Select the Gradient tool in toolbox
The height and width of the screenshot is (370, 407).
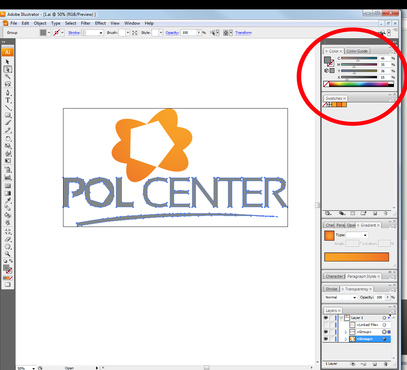pyautogui.click(x=7, y=193)
